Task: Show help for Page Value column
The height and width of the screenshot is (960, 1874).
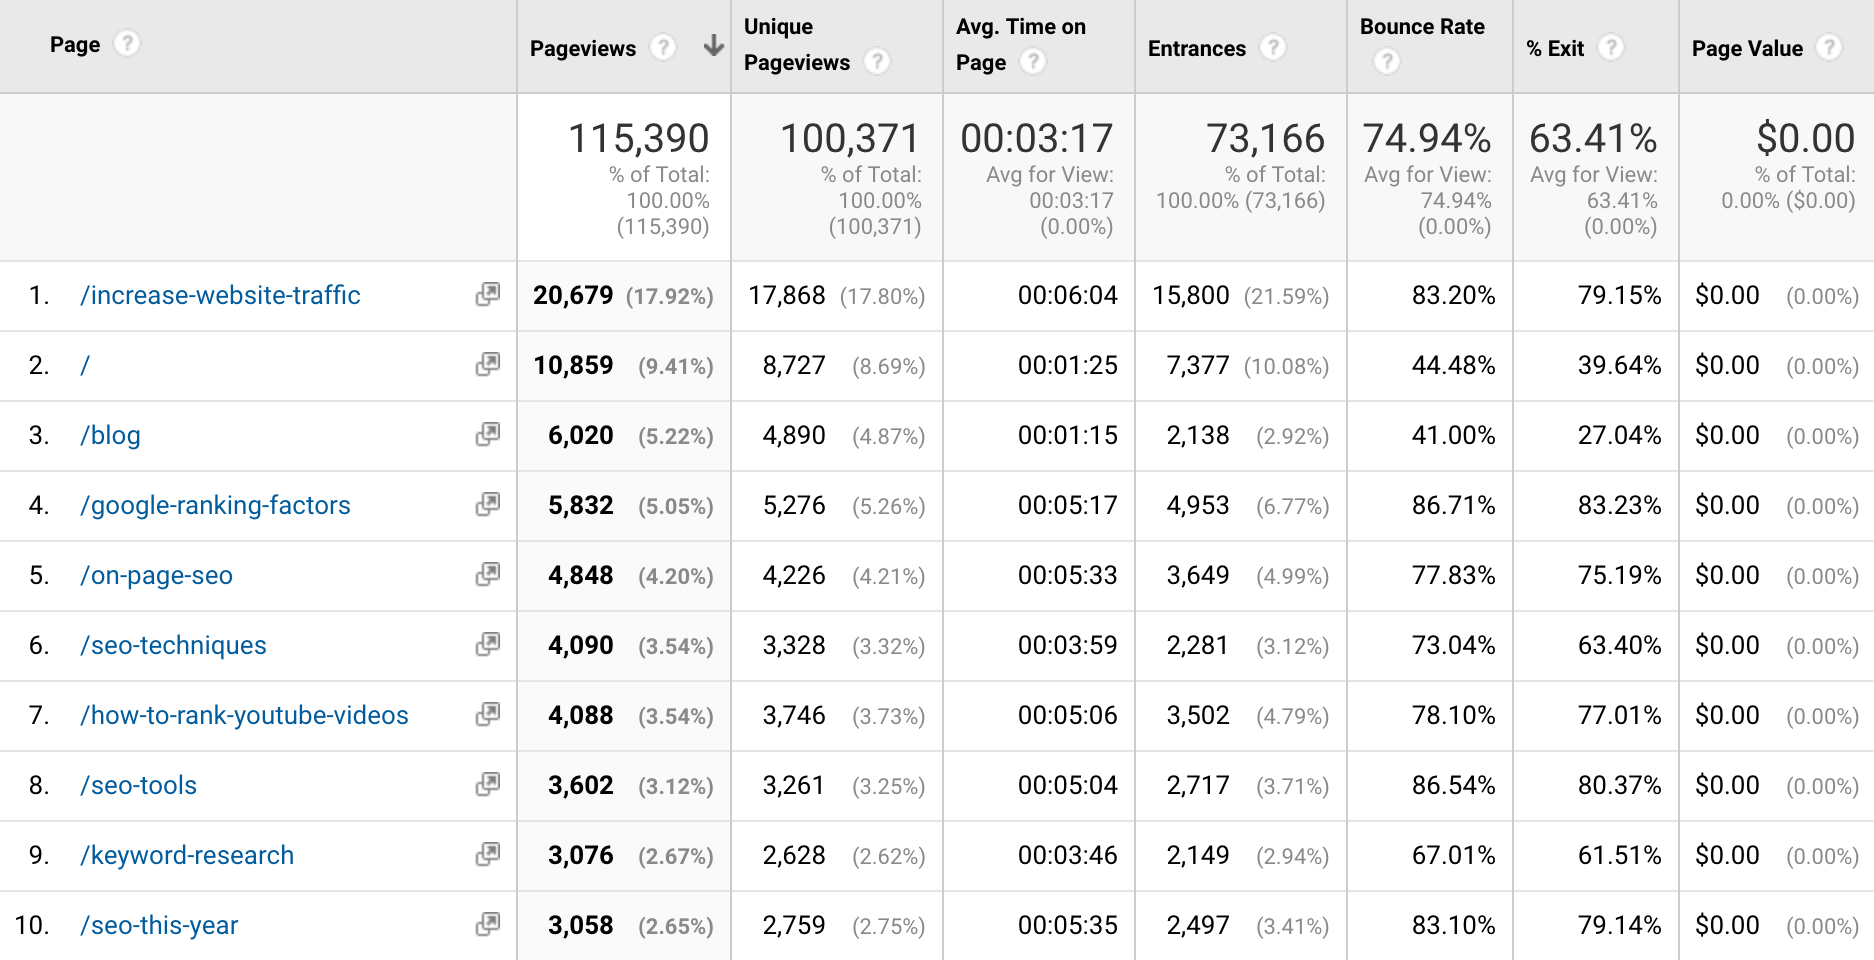Action: [x=1829, y=47]
